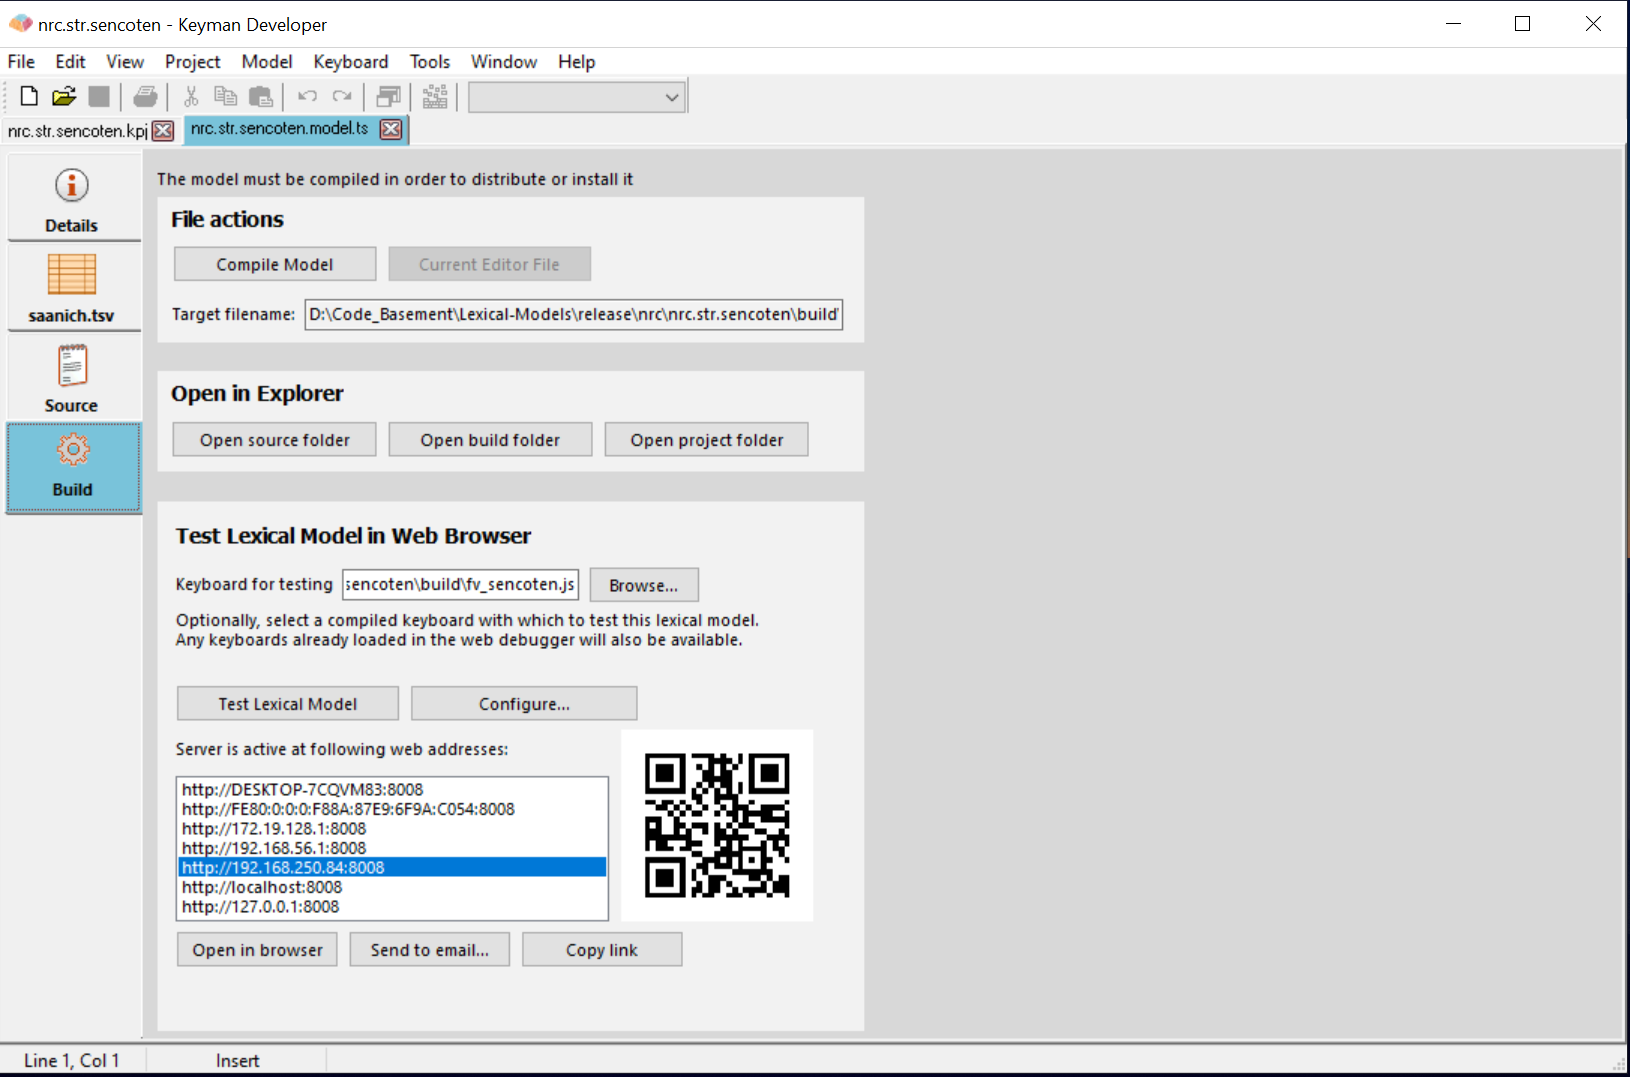
Task: Expand the toolbar combo box dropdown
Action: tap(672, 97)
